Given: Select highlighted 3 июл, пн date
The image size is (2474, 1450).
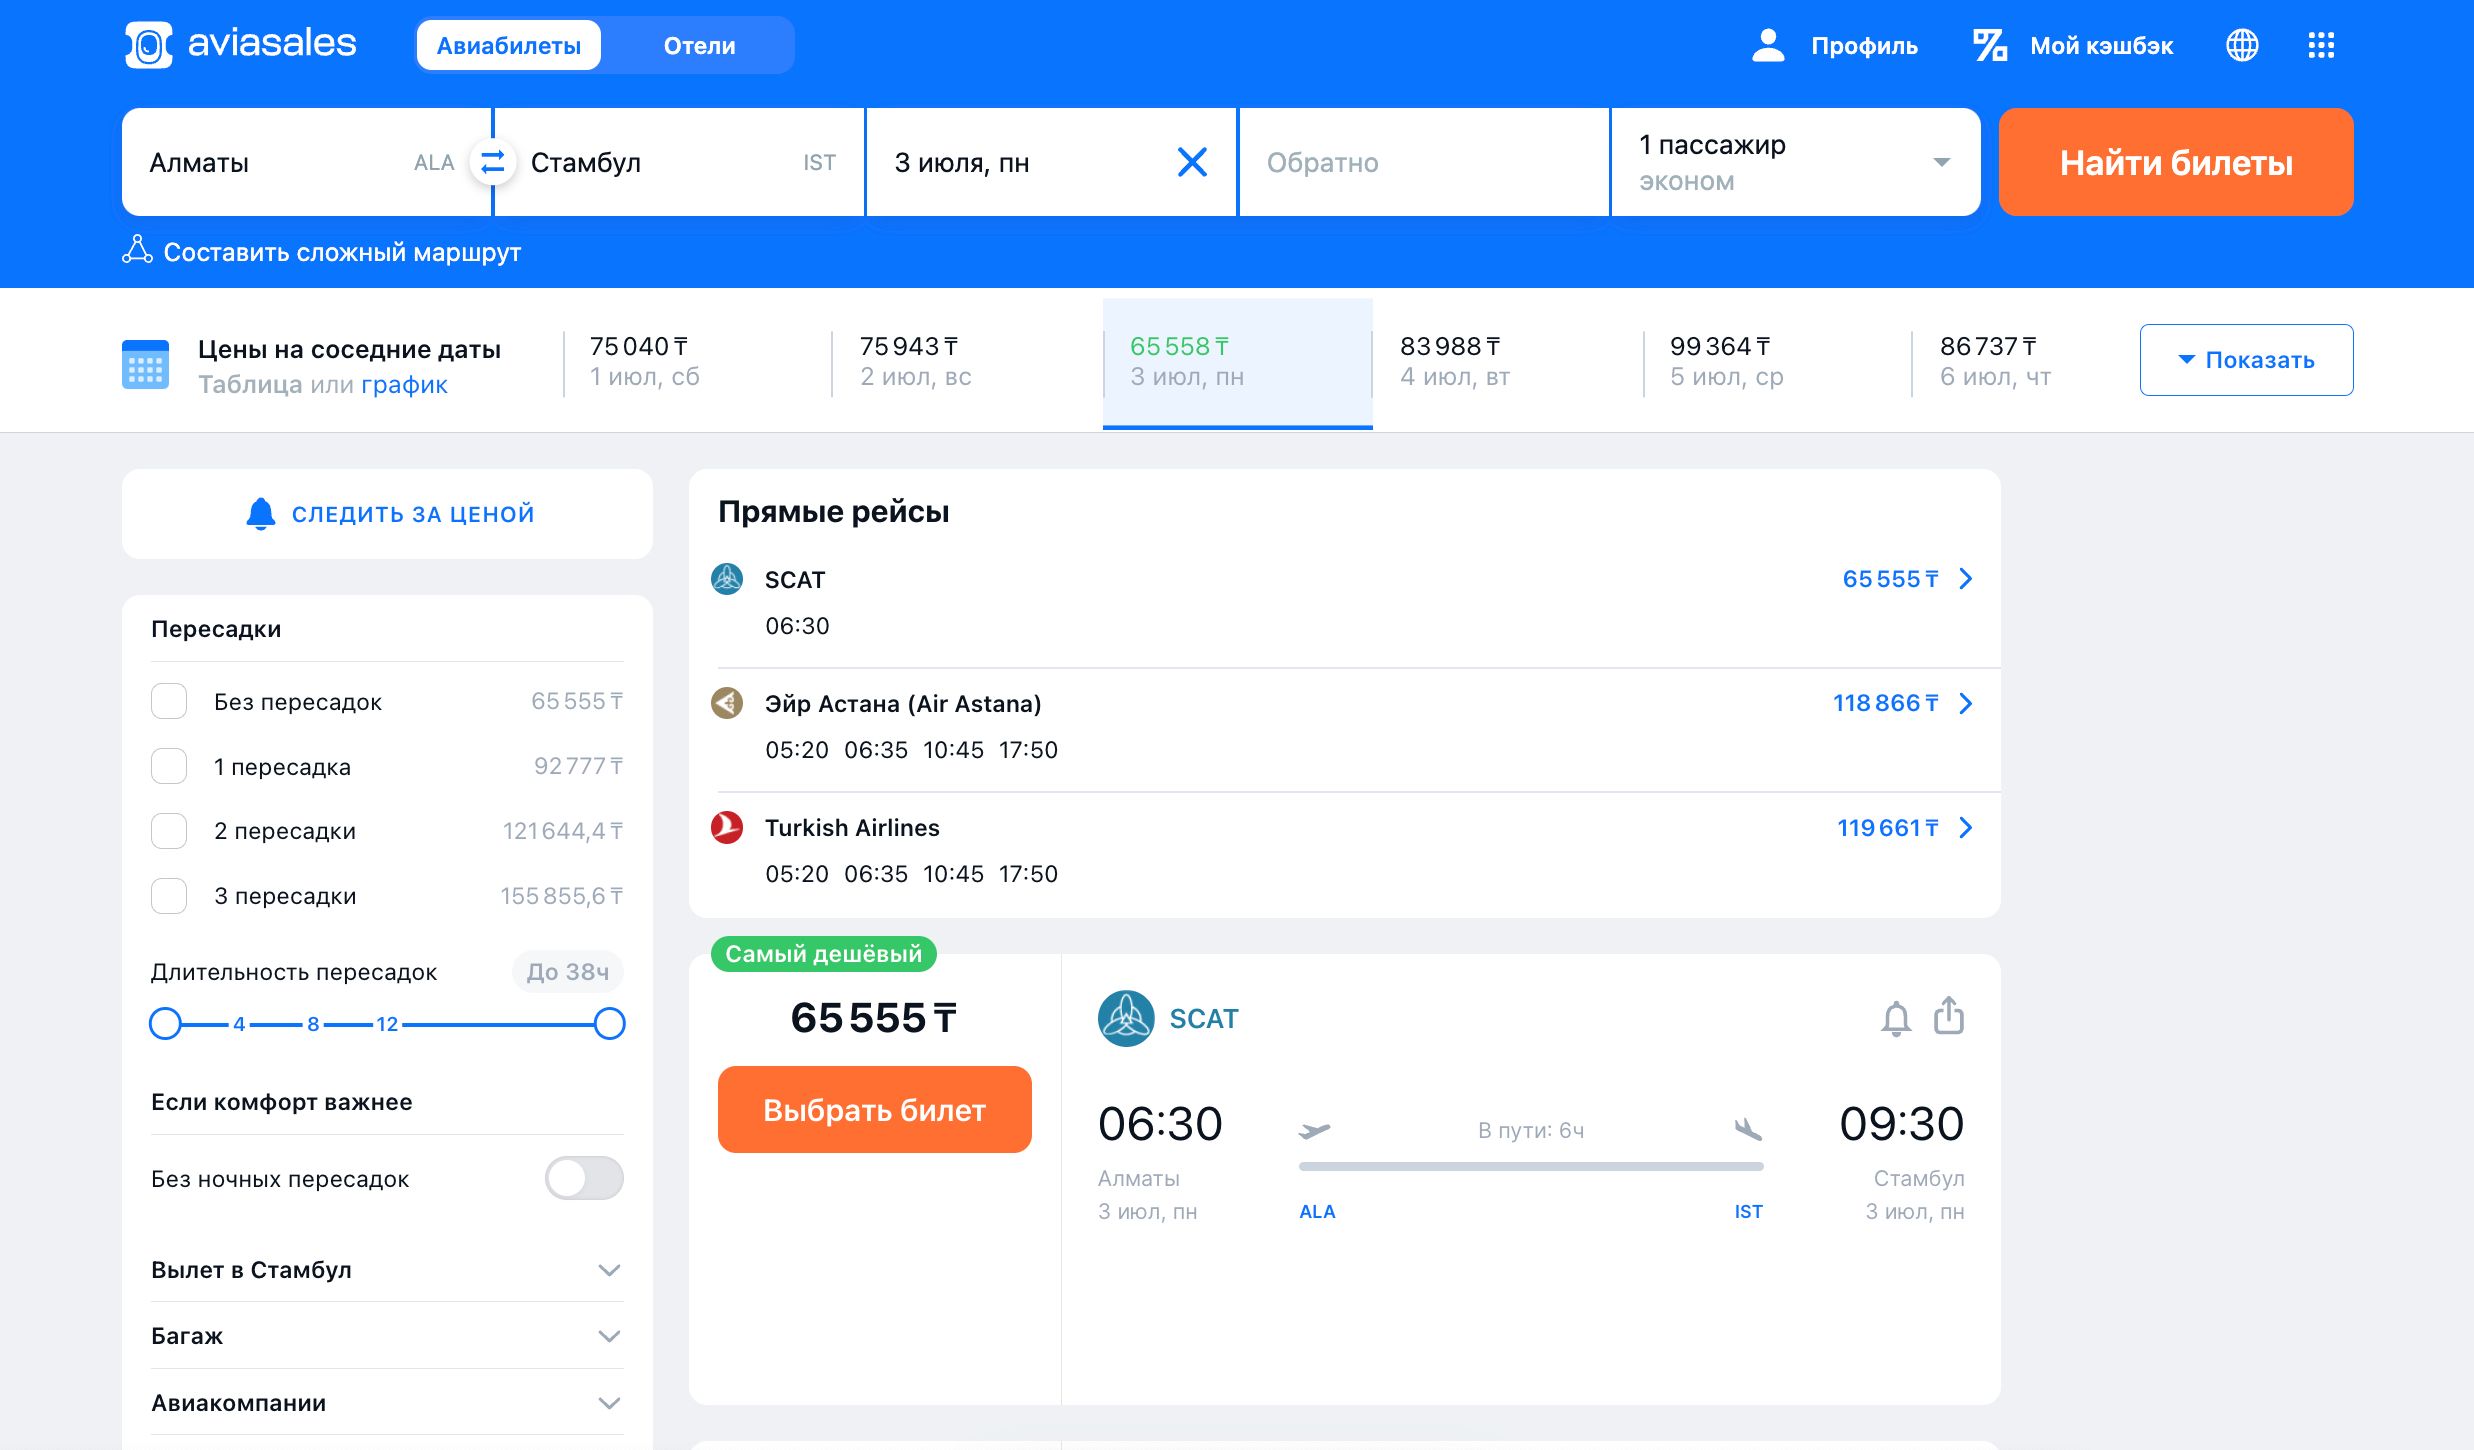Looking at the screenshot, I should click(x=1238, y=364).
